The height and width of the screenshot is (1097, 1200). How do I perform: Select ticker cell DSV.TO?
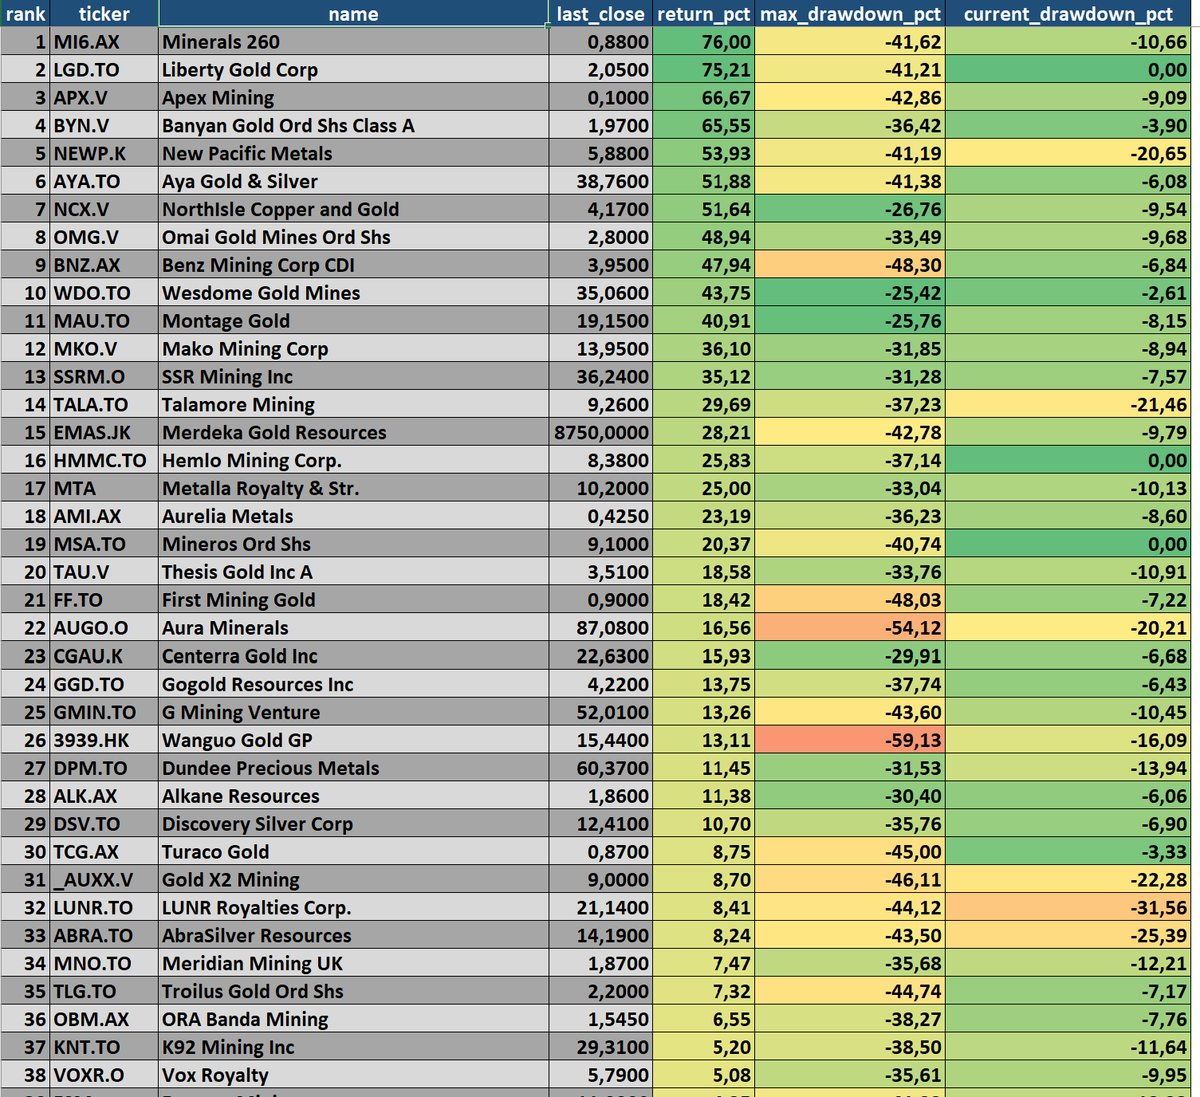click(x=104, y=825)
